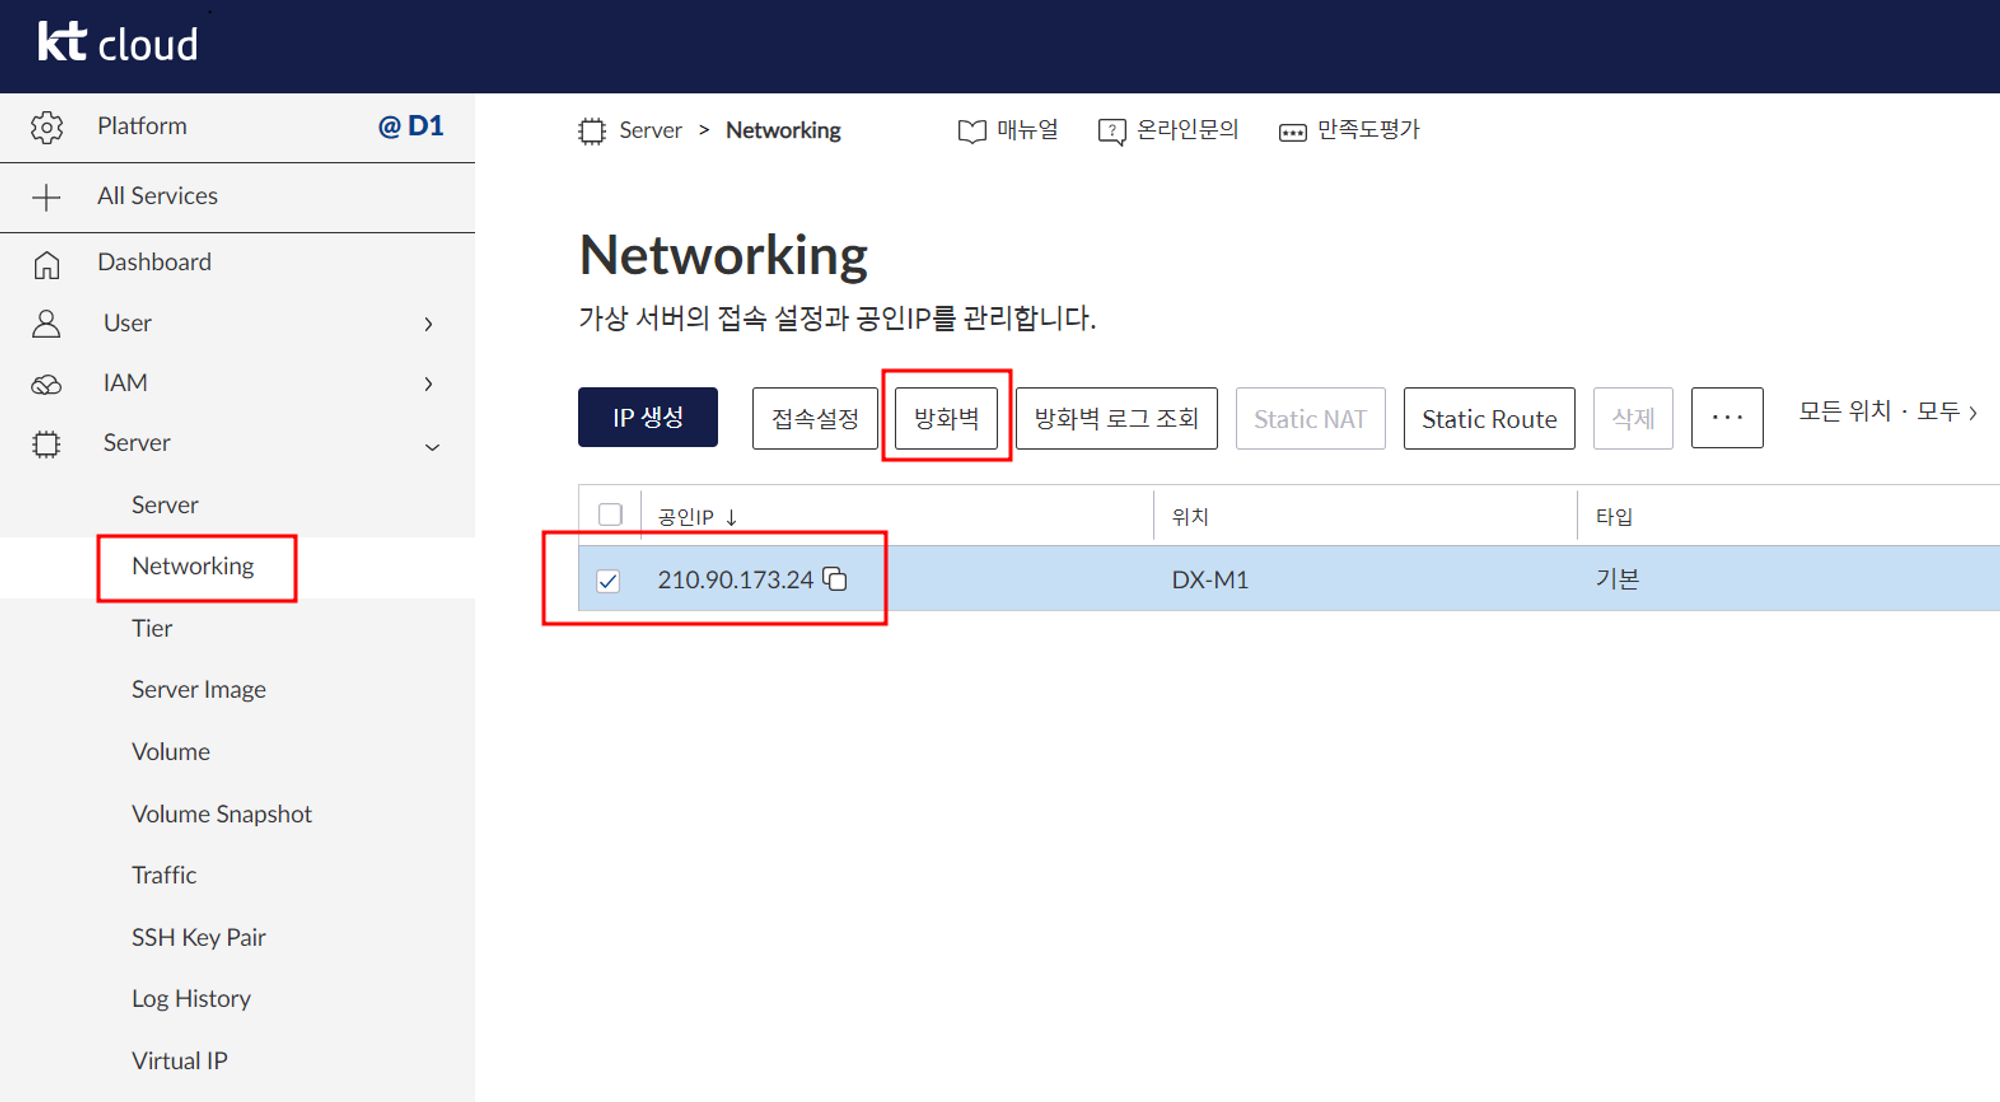Collapse the Server menu section

click(432, 446)
